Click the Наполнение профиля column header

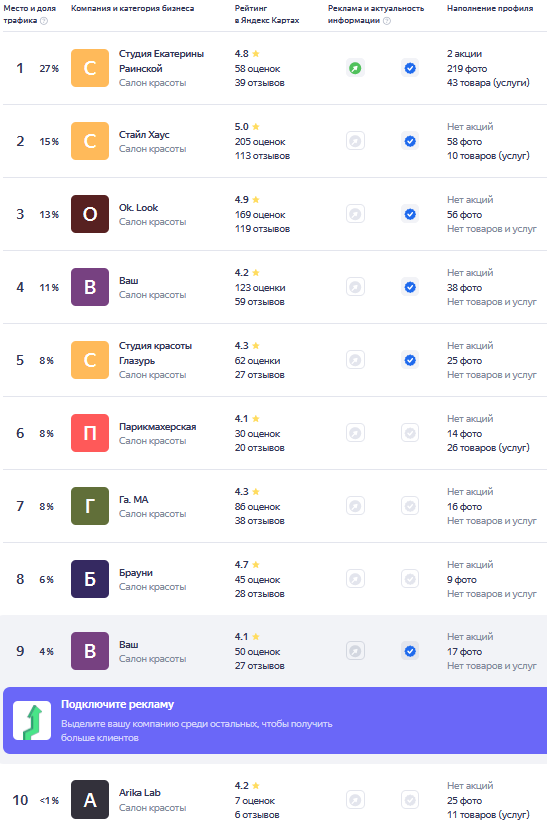click(490, 8)
